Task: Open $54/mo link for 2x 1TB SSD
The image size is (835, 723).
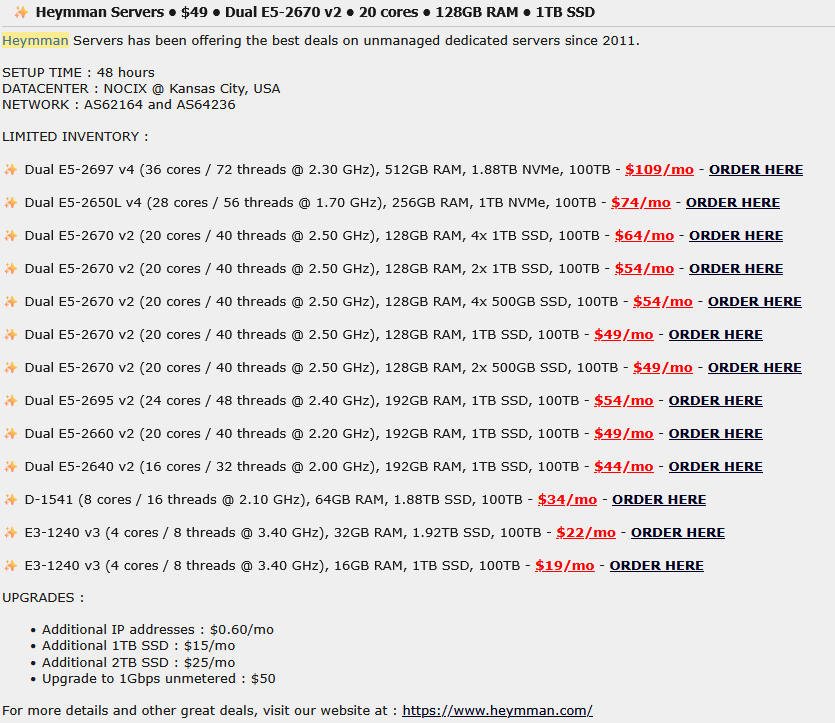Action: tap(644, 269)
